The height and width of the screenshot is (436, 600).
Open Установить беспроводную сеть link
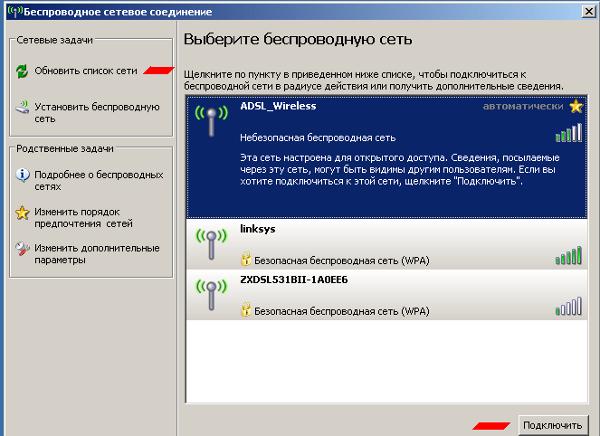click(97, 113)
